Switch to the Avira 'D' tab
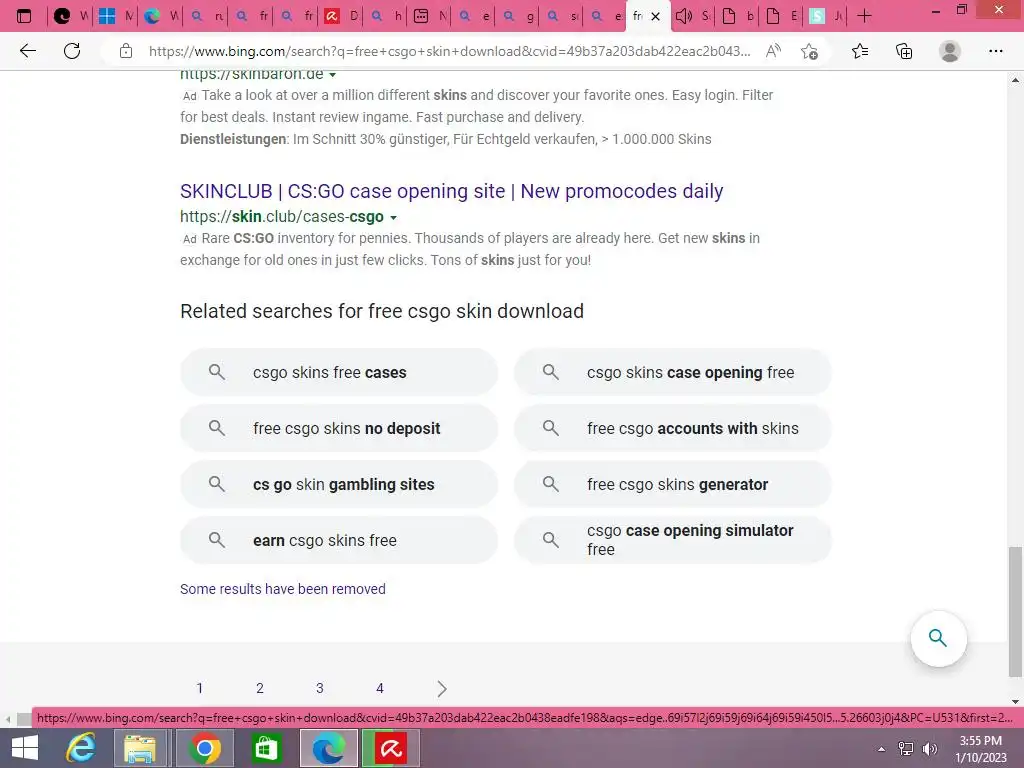 click(x=341, y=16)
